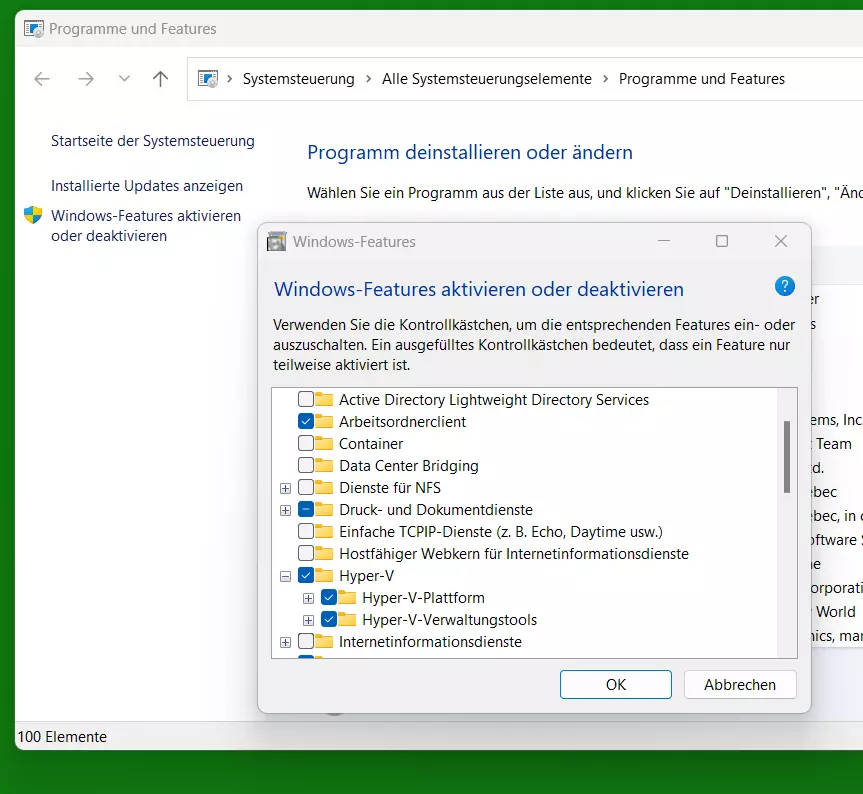This screenshot has height=794, width=863.
Task: Cancel with the Abbrechen button
Action: (740, 685)
